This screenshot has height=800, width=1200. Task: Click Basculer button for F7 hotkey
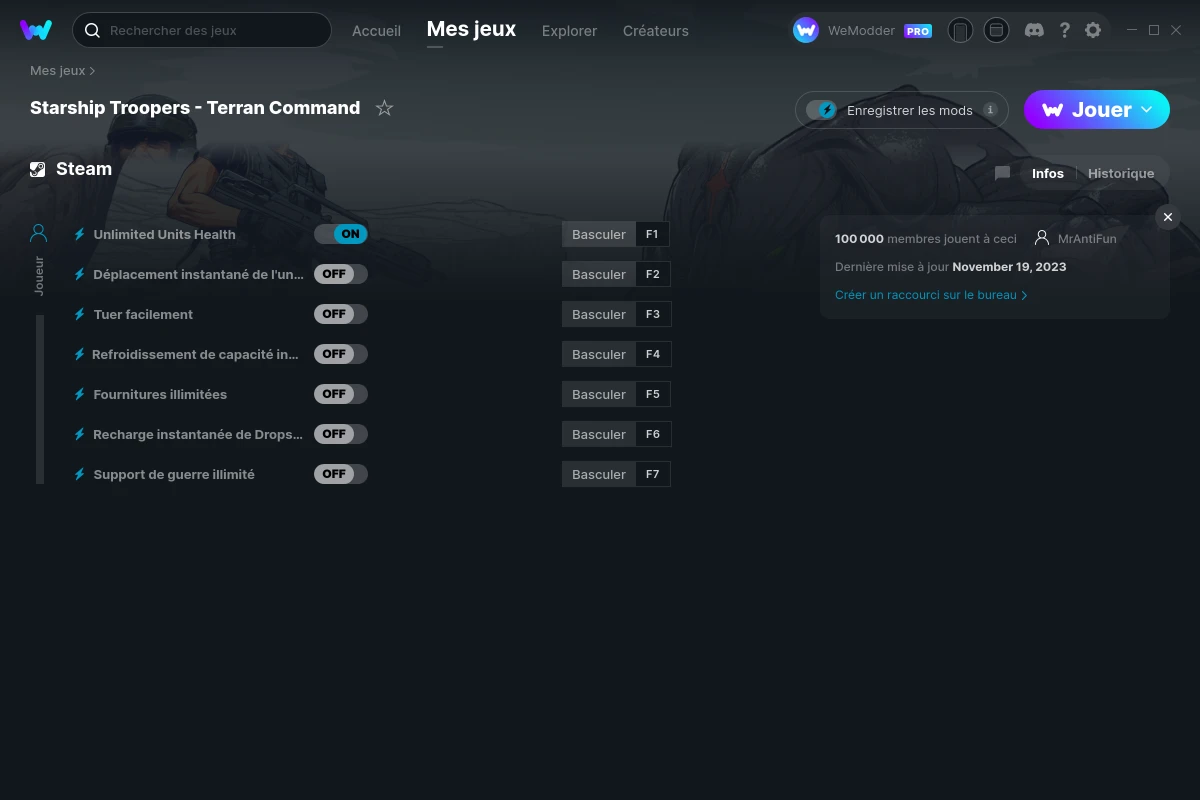point(599,474)
